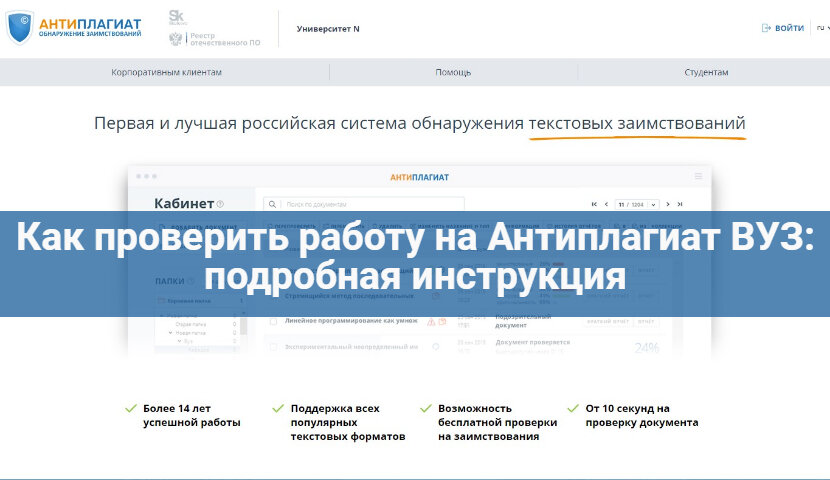Tick checkbox for Экспериментальный неопределенный document

tap(273, 347)
